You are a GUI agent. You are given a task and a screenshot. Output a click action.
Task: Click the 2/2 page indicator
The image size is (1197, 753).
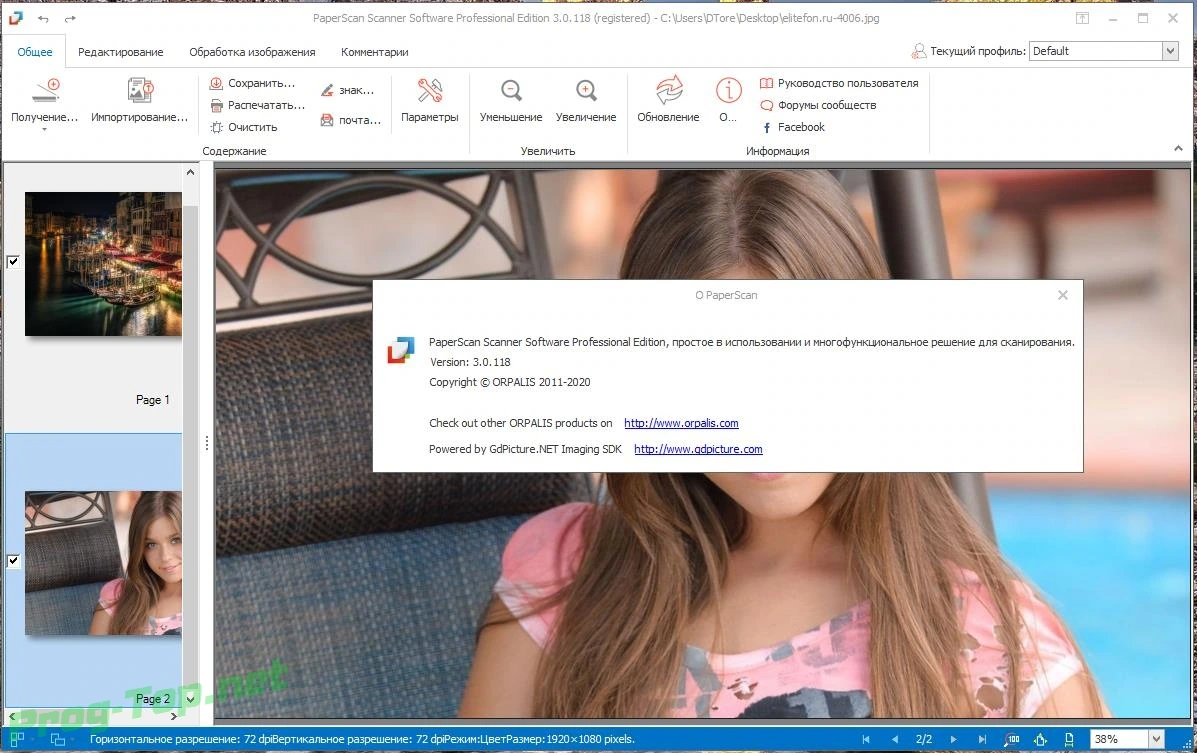click(924, 739)
